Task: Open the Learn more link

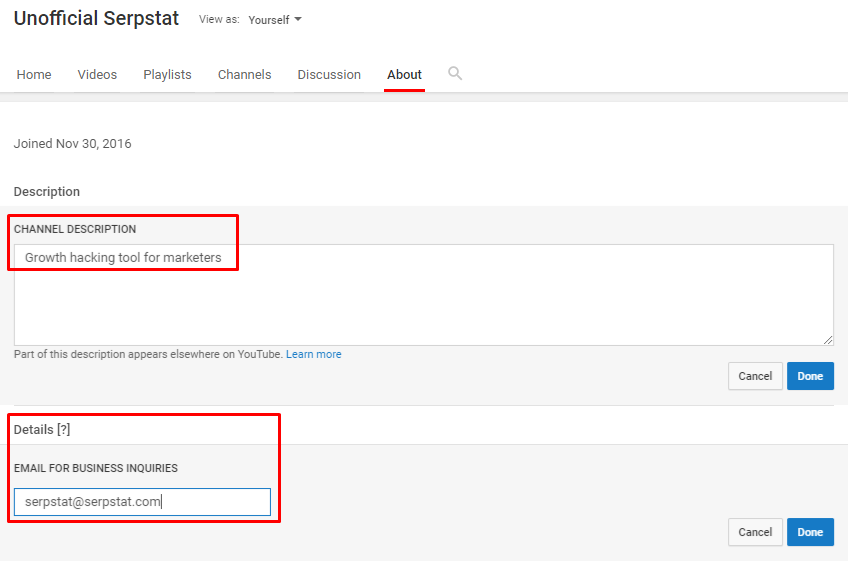Action: (x=314, y=354)
